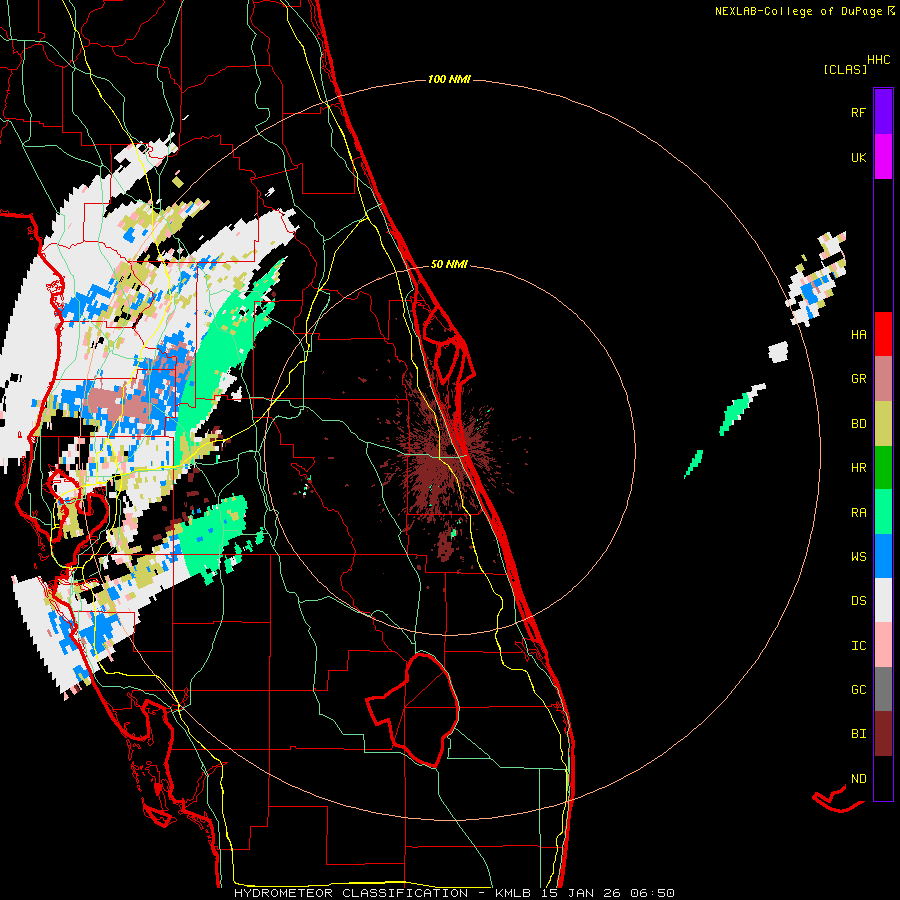Pick the HR dark green legend swatch
The image size is (900, 900).
(x=883, y=468)
